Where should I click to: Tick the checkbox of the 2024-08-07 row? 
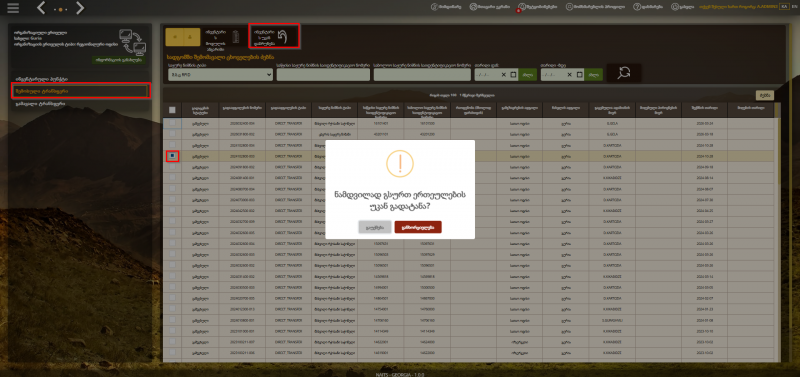click(172, 188)
